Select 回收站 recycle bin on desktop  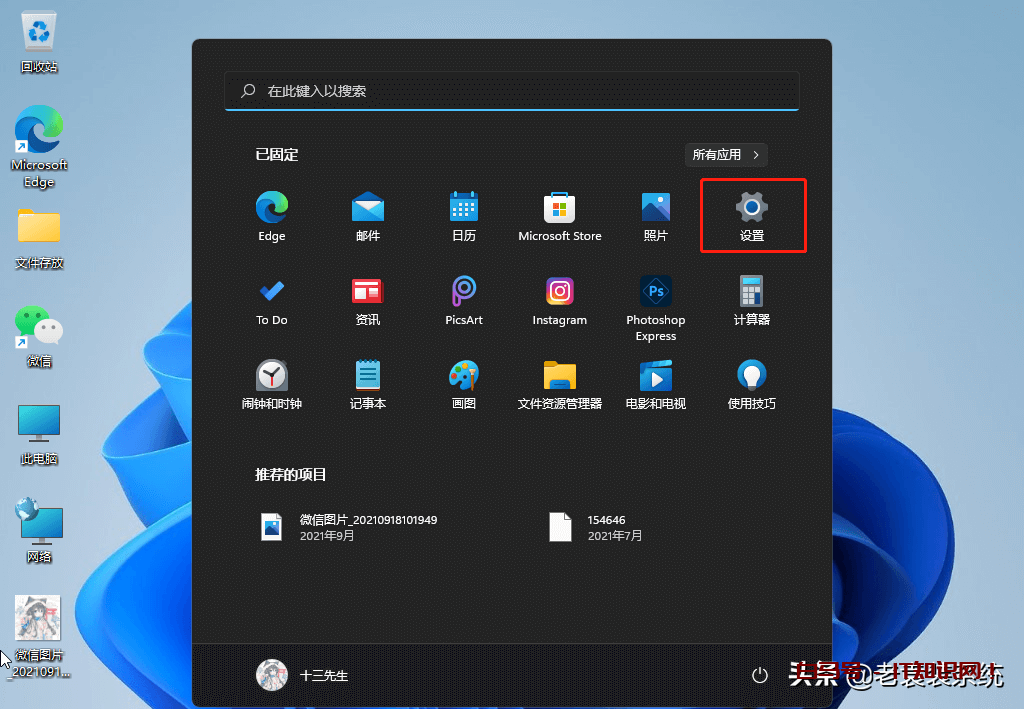39,42
